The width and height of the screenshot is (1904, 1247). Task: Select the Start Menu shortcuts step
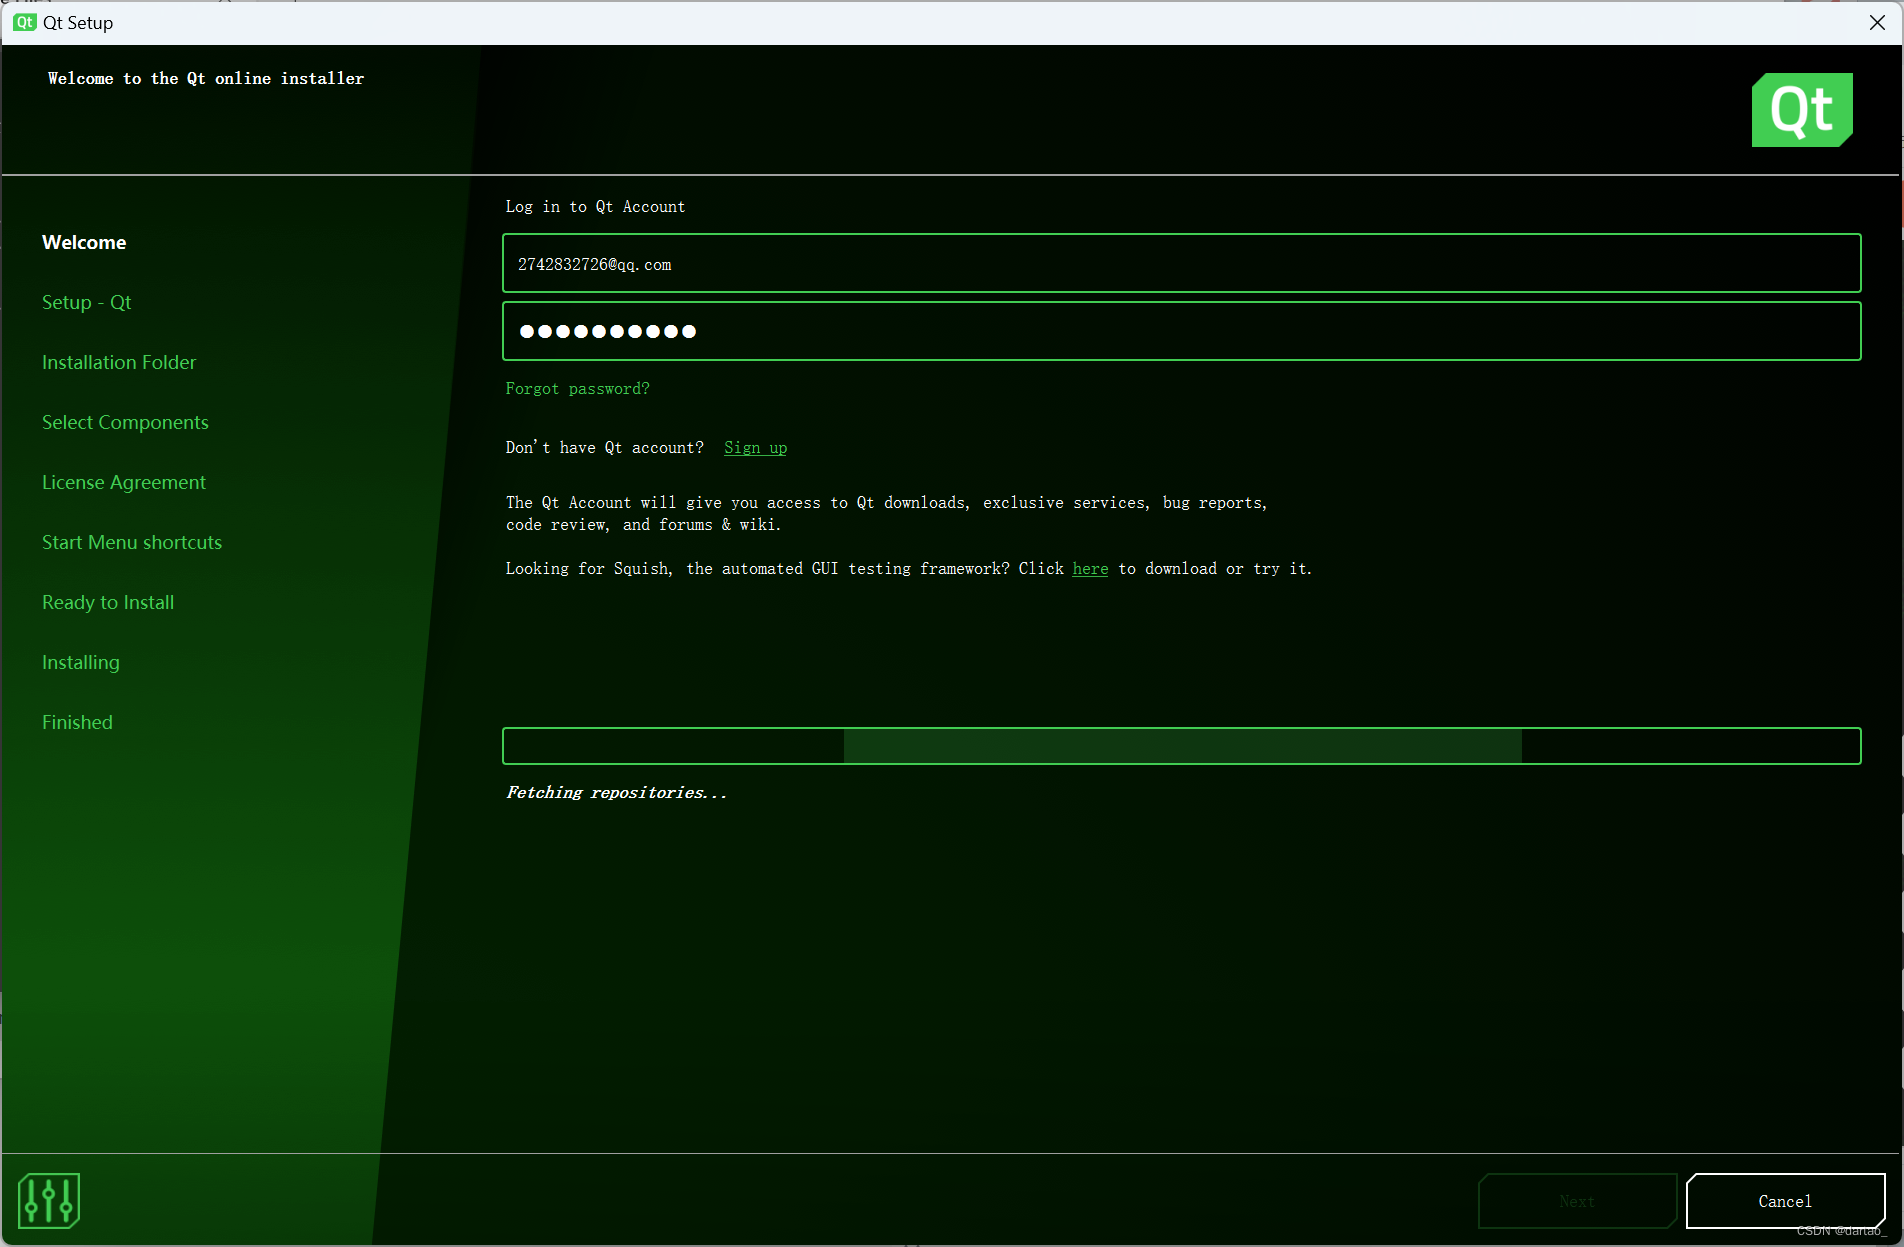(x=132, y=542)
